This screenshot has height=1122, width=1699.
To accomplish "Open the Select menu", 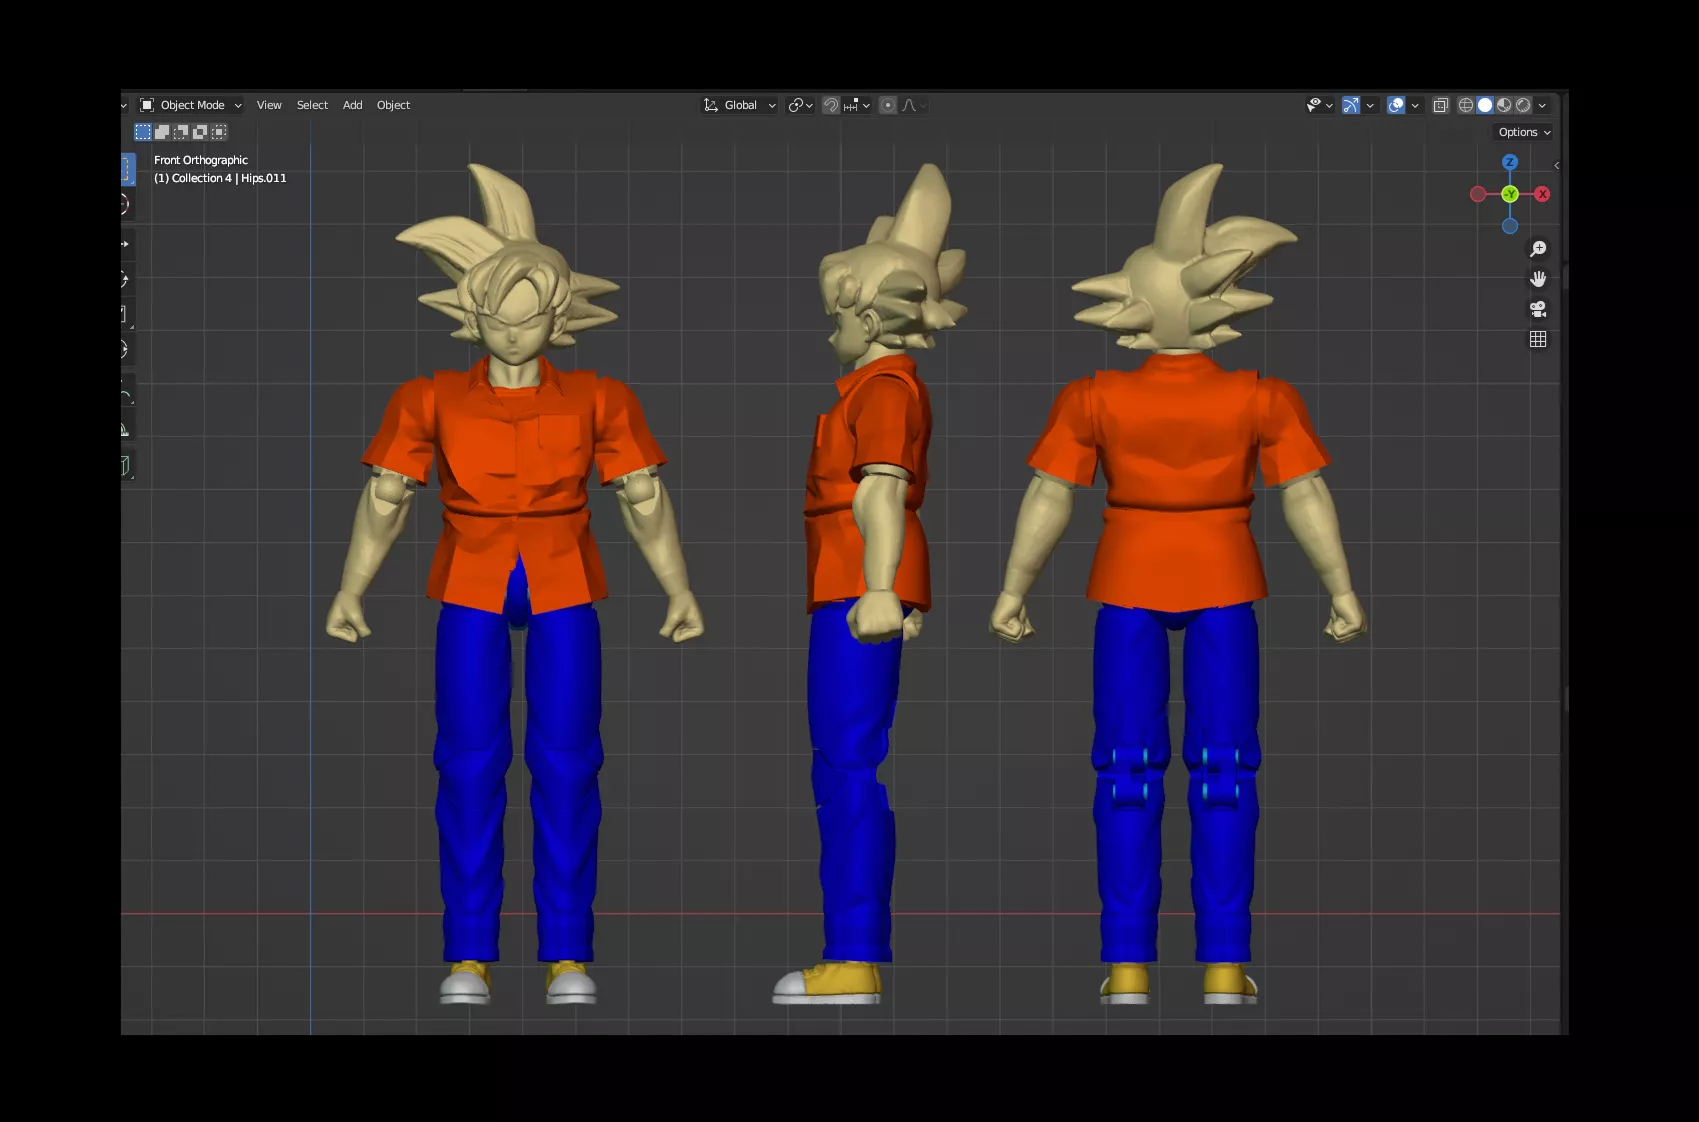I will click(312, 105).
